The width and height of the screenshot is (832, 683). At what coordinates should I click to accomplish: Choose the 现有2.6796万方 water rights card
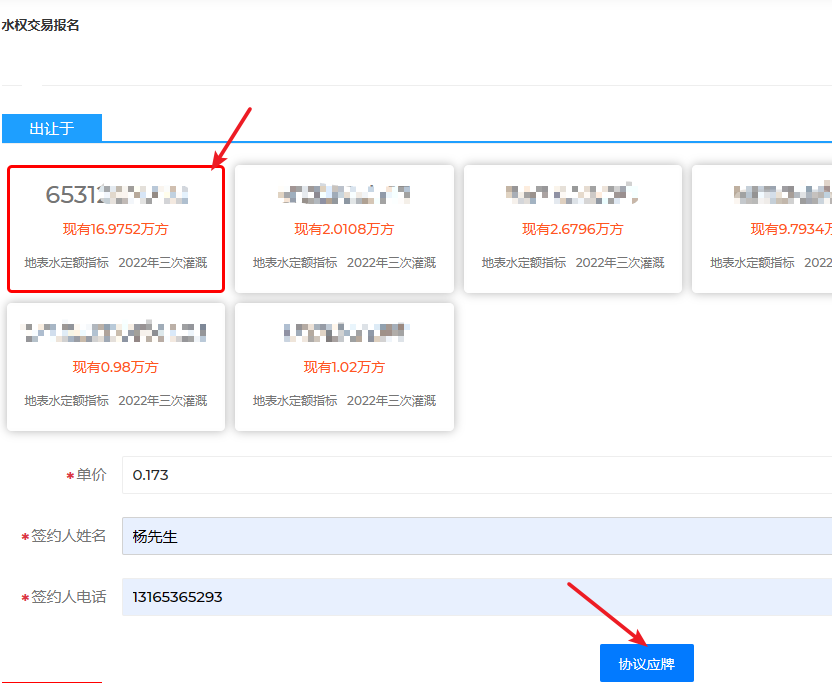coord(572,229)
